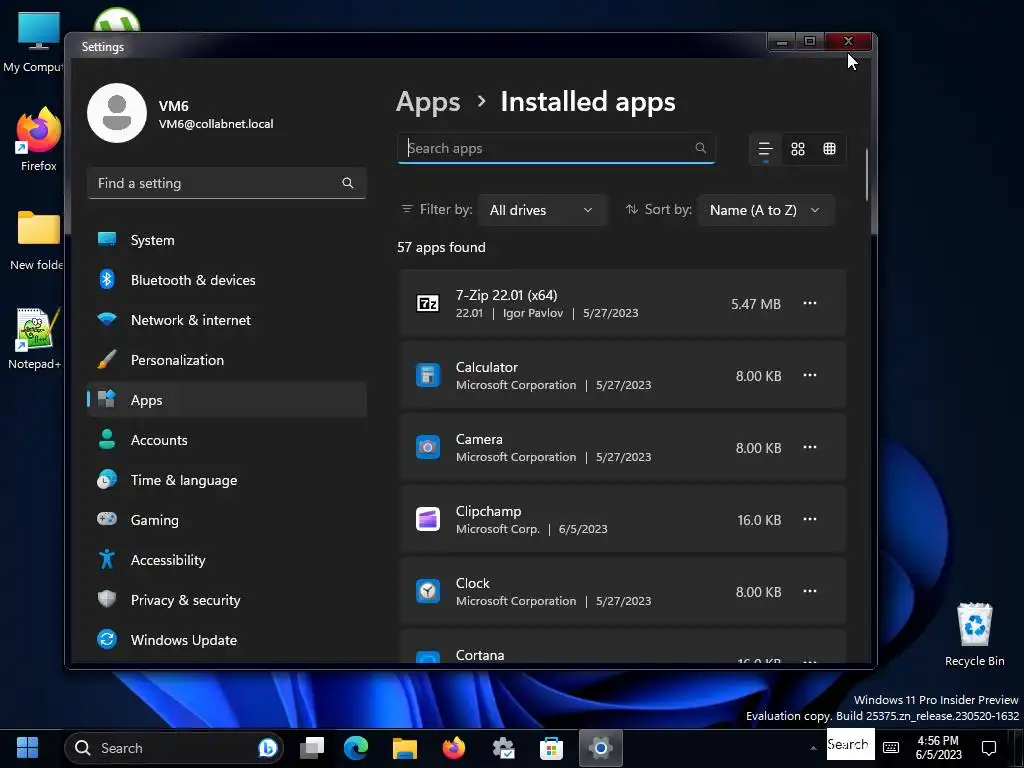Open Personalization settings
1024x768 pixels.
pyautogui.click(x=227, y=360)
